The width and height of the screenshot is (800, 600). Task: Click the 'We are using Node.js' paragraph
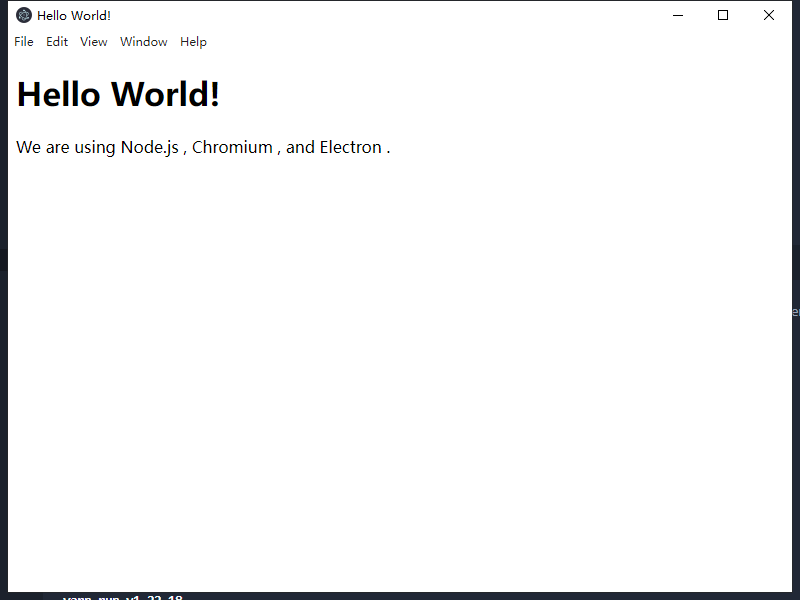[x=203, y=147]
